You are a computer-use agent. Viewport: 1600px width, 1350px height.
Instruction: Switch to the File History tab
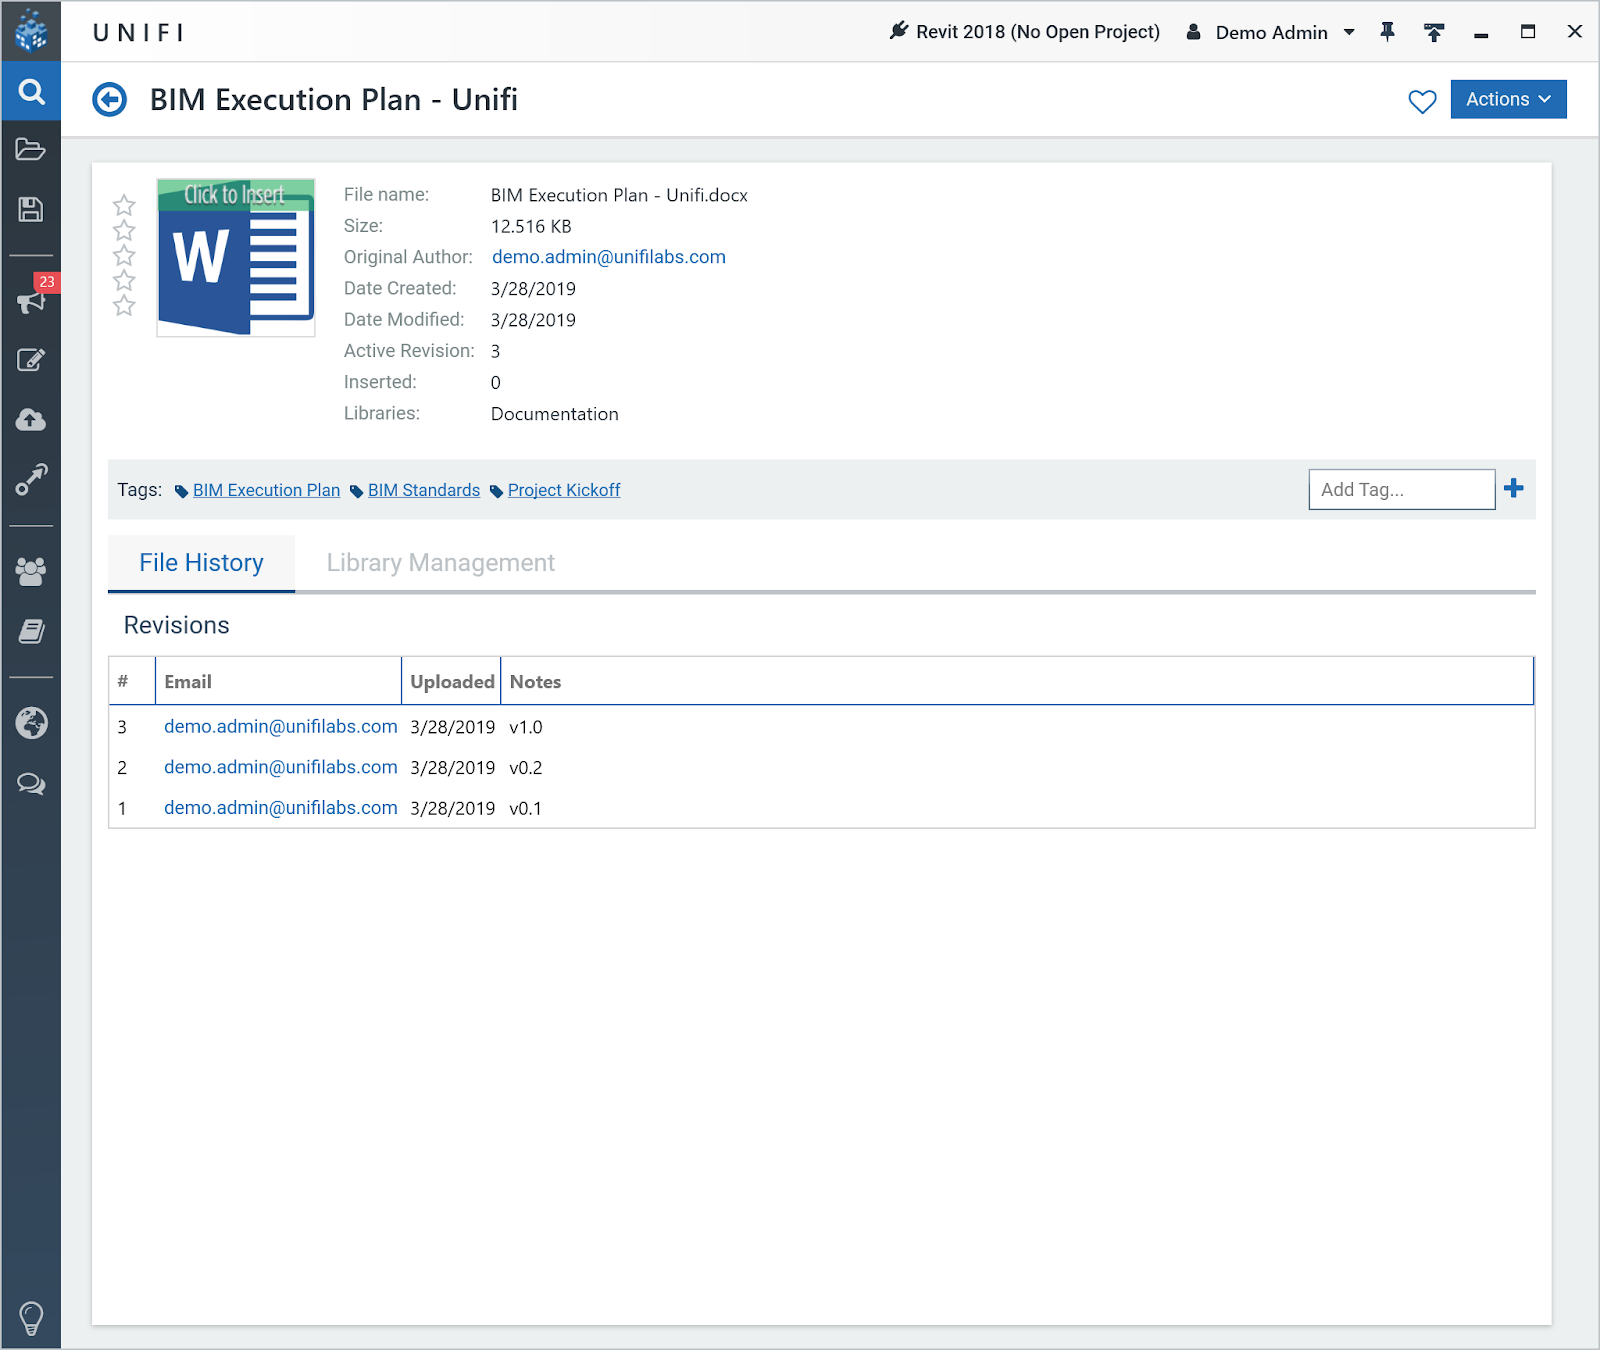click(201, 563)
